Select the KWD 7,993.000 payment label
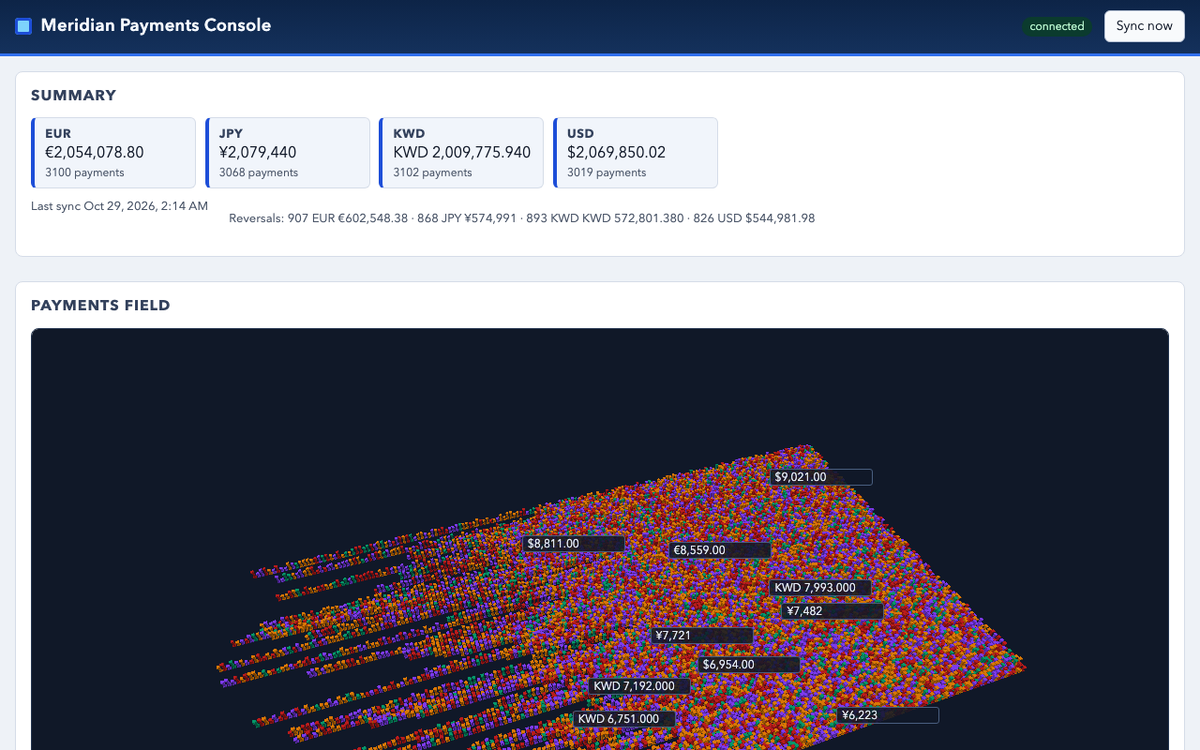Screen dimensions: 1200x750 [821, 588]
